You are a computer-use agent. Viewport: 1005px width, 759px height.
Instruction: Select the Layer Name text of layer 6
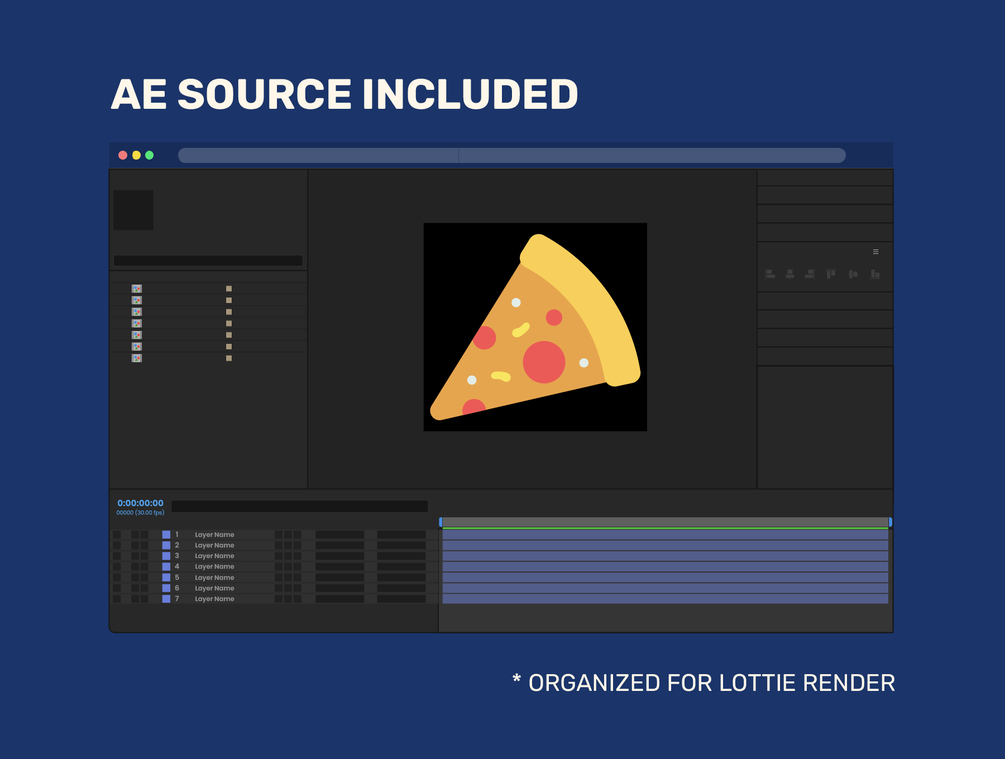215,588
